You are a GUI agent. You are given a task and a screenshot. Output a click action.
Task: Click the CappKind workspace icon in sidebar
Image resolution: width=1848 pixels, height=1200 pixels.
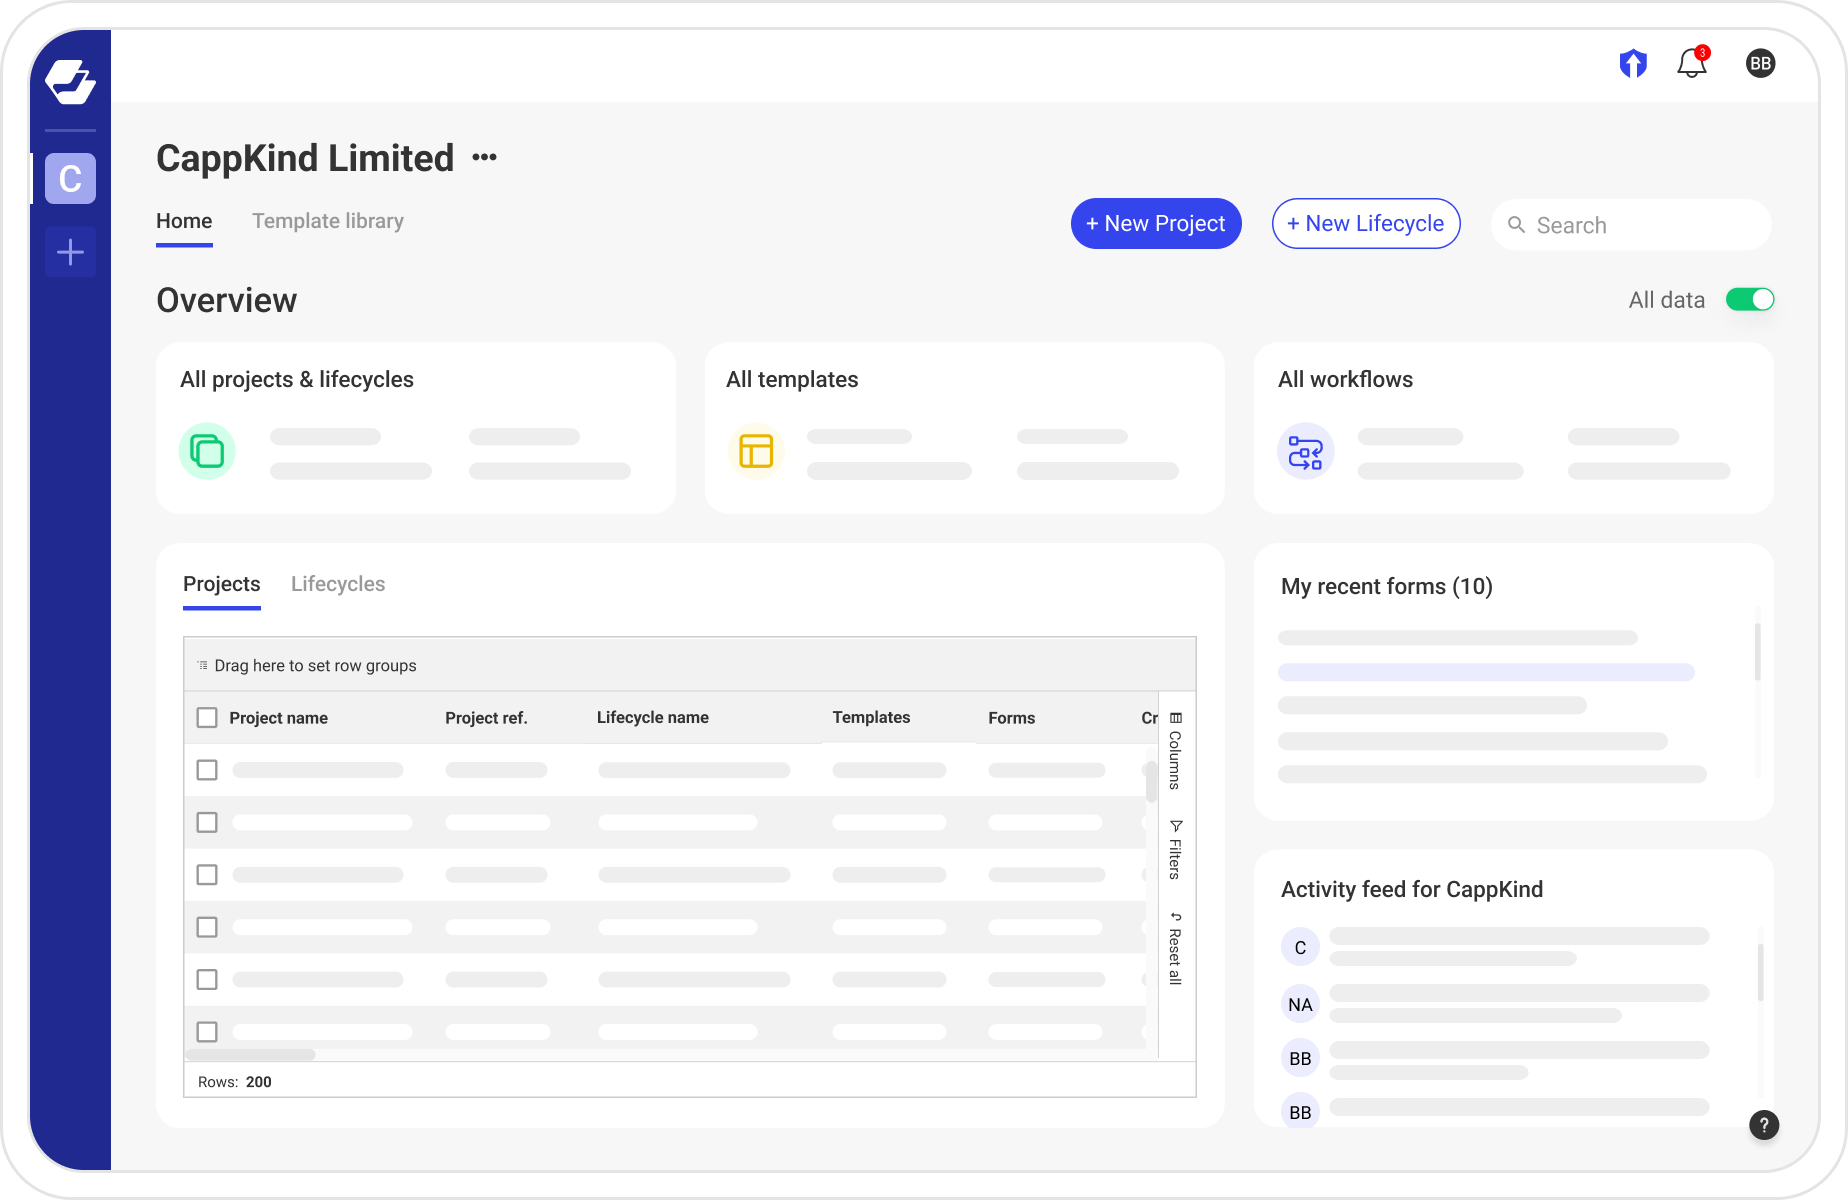70,179
